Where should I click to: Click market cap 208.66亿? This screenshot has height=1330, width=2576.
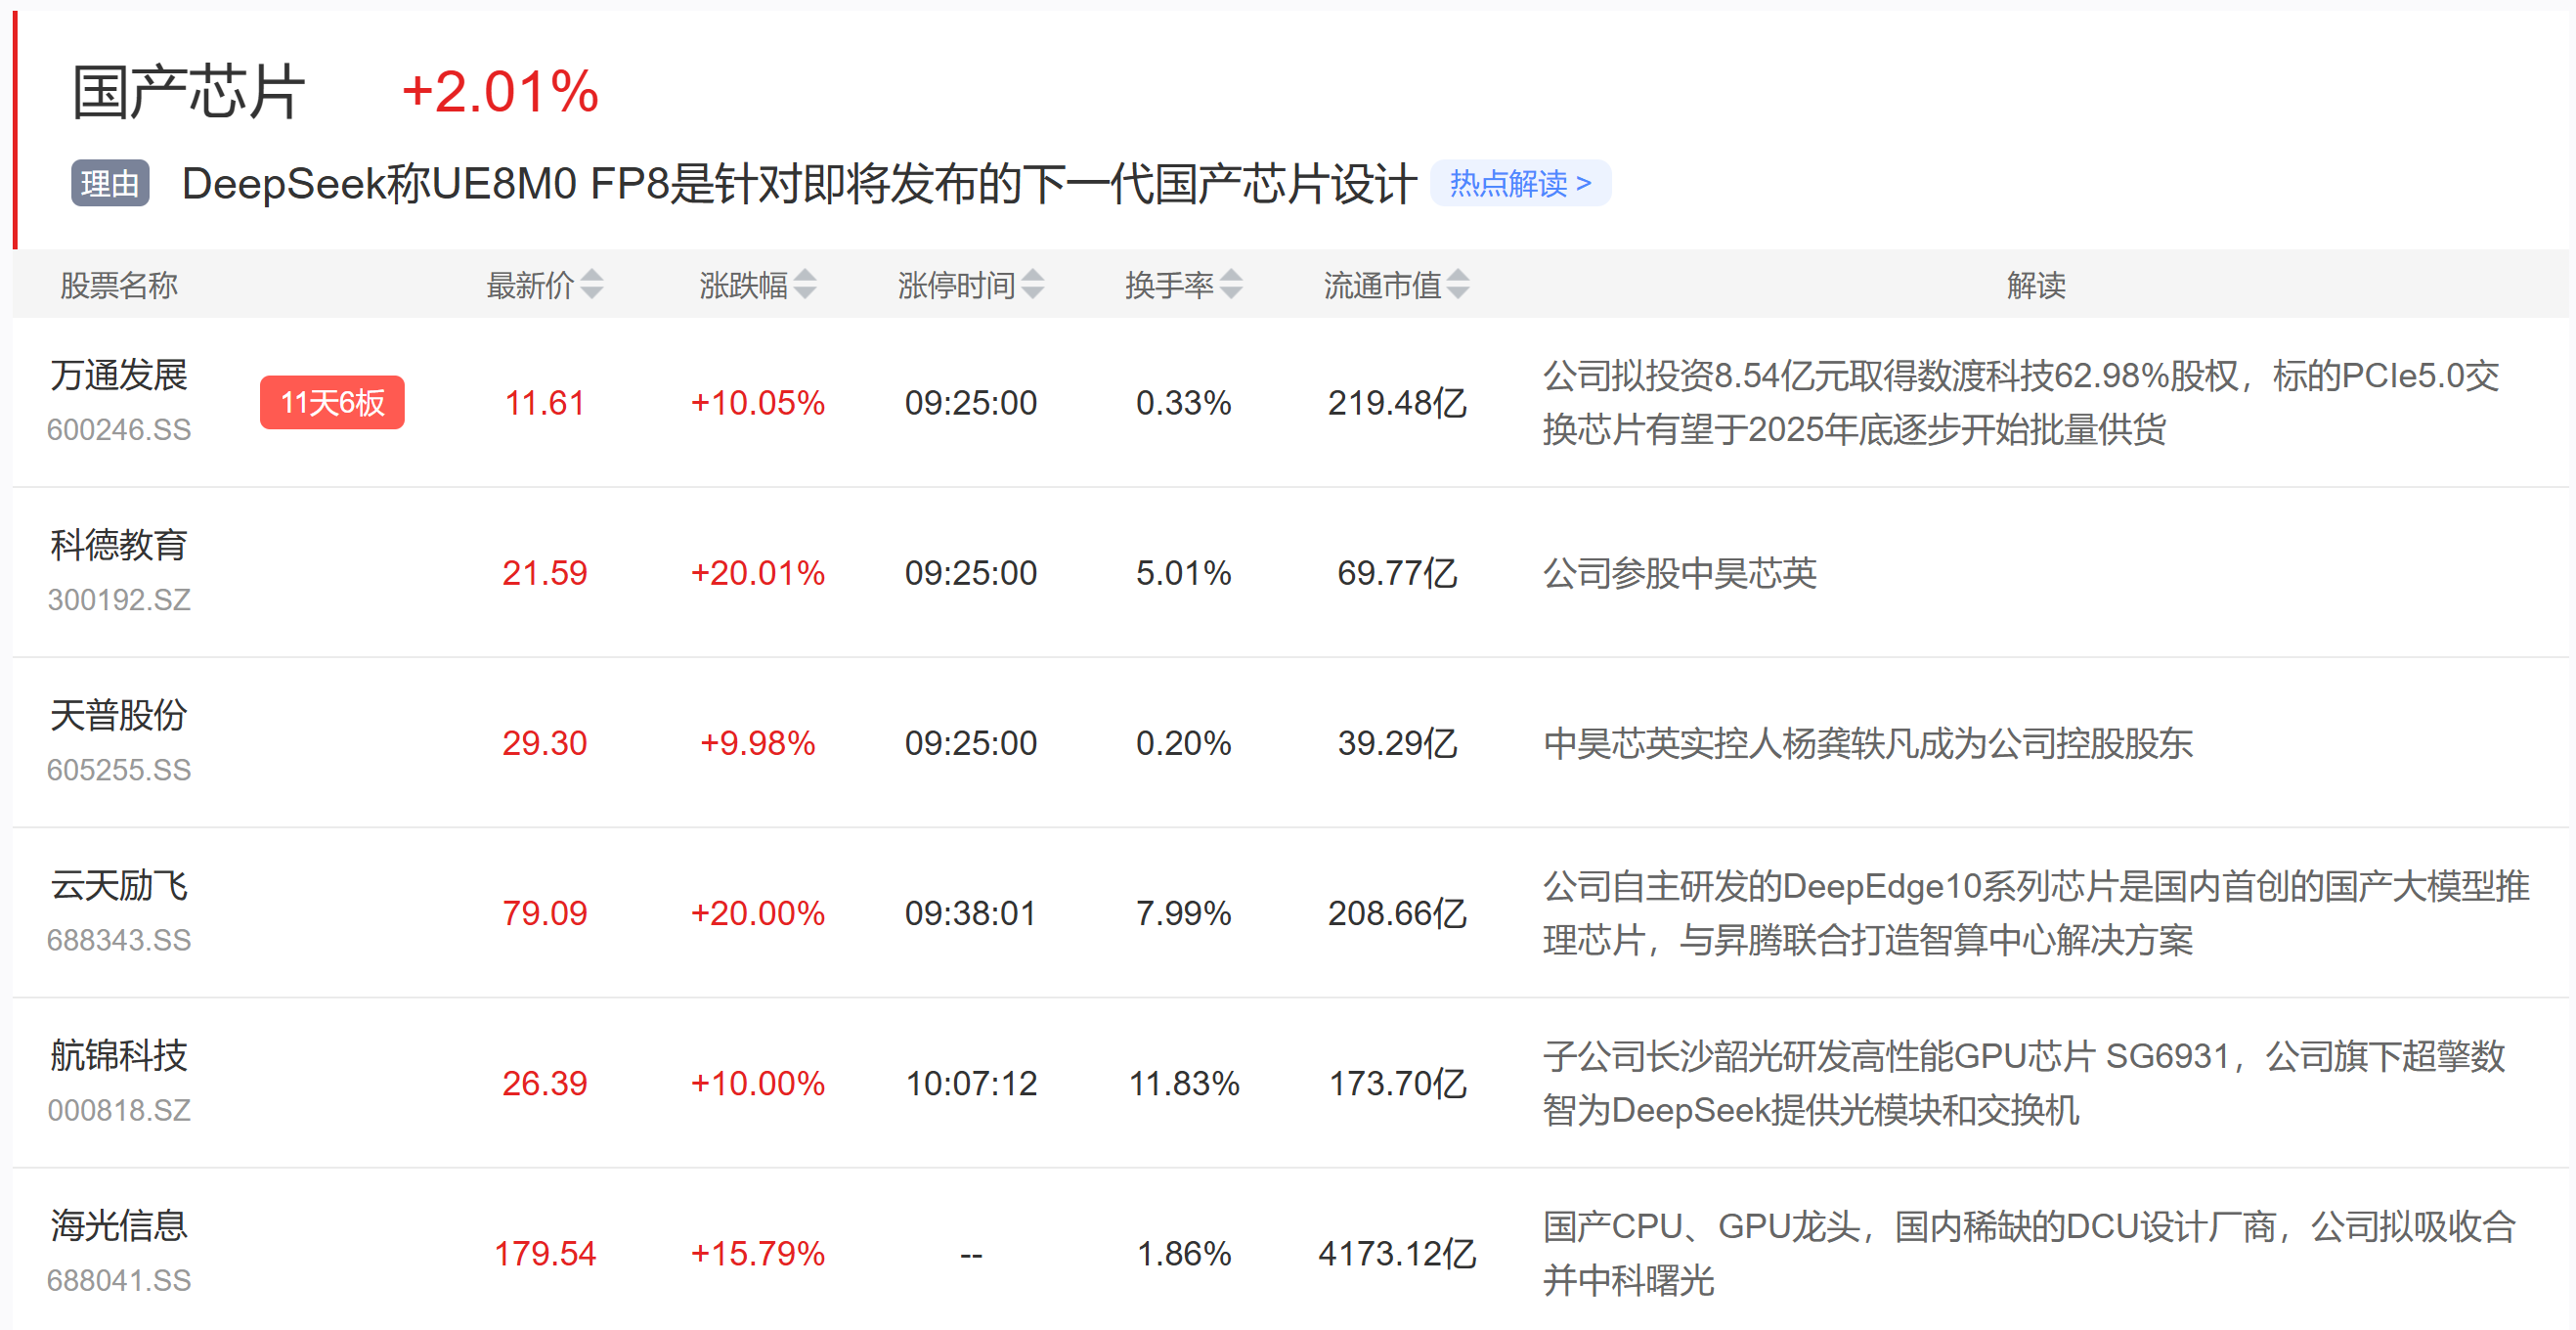tap(1397, 913)
